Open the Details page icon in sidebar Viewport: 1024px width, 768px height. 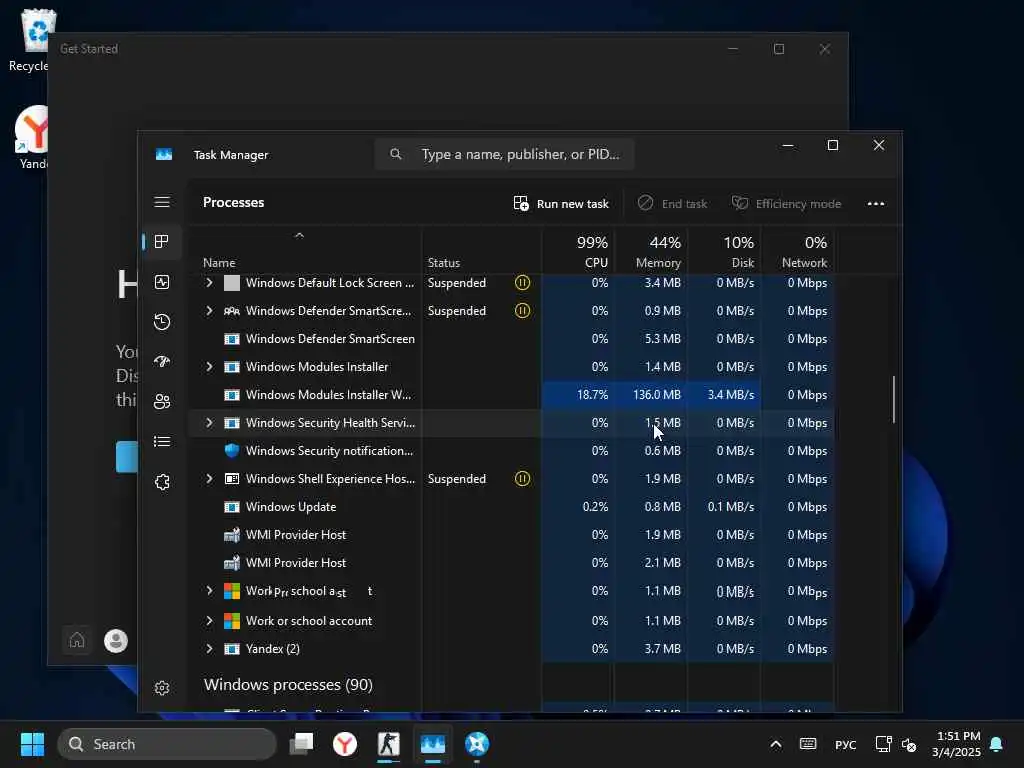pyautogui.click(x=162, y=442)
